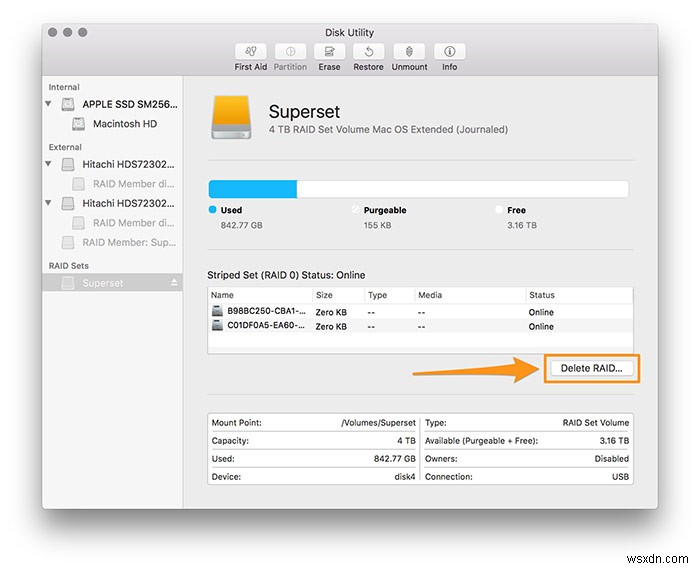The height and width of the screenshot is (569, 700).
Task: Click the Superset volume title
Action: [304, 112]
